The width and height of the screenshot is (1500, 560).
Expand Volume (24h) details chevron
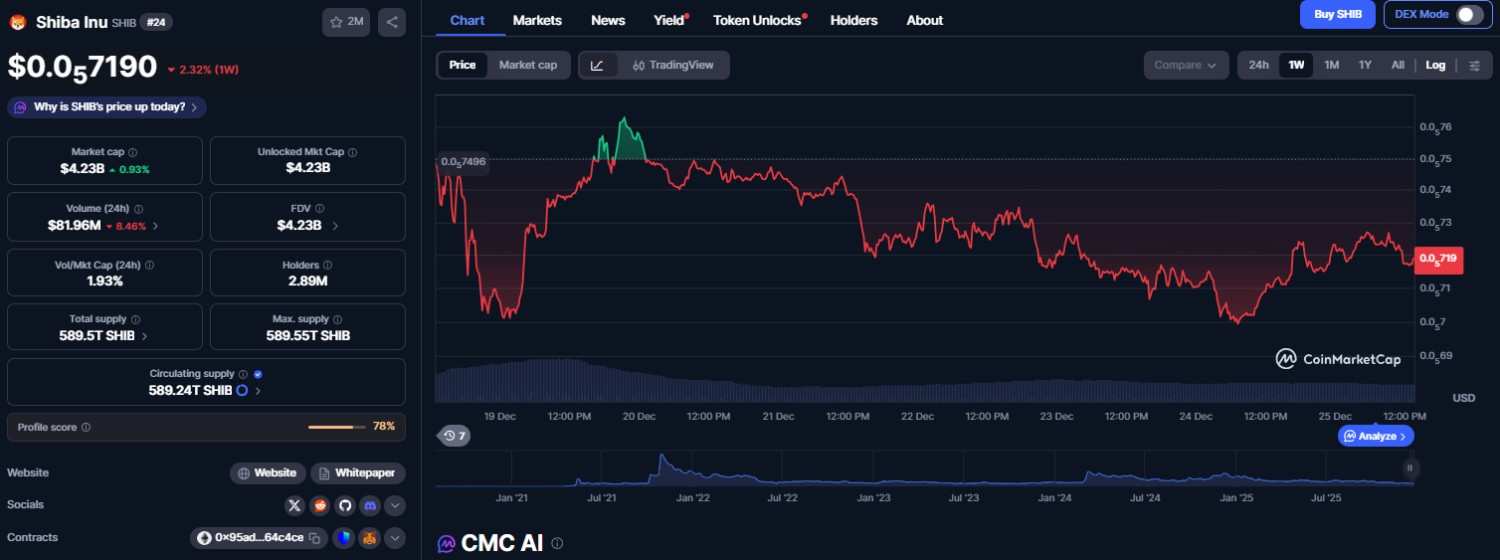[155, 226]
